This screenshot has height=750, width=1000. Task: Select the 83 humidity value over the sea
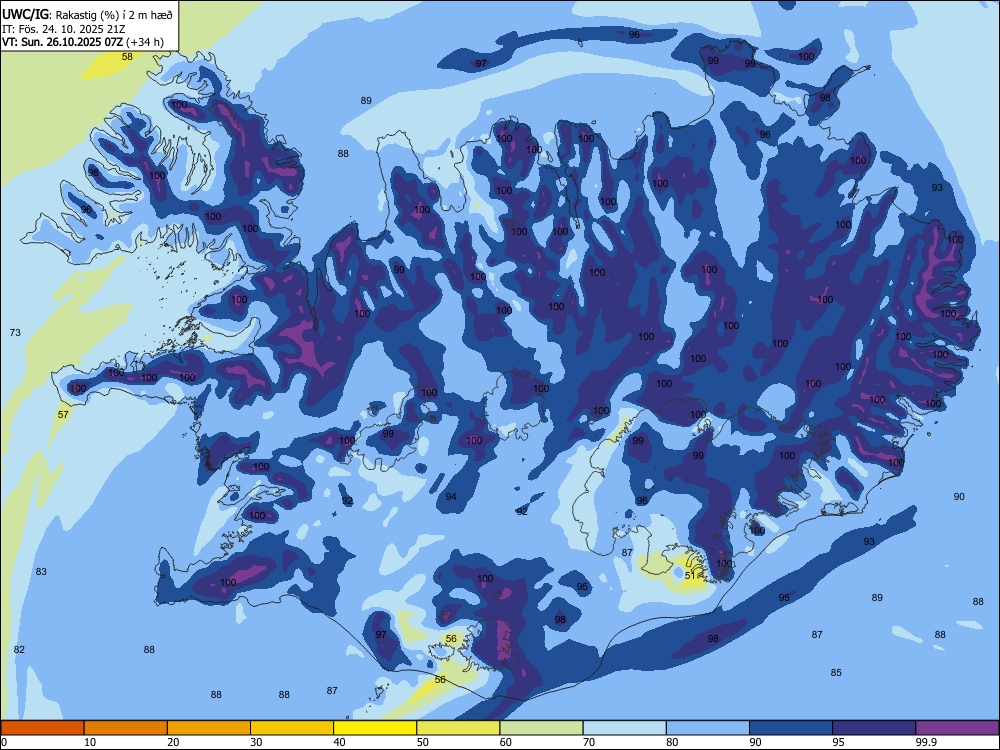click(x=41, y=571)
